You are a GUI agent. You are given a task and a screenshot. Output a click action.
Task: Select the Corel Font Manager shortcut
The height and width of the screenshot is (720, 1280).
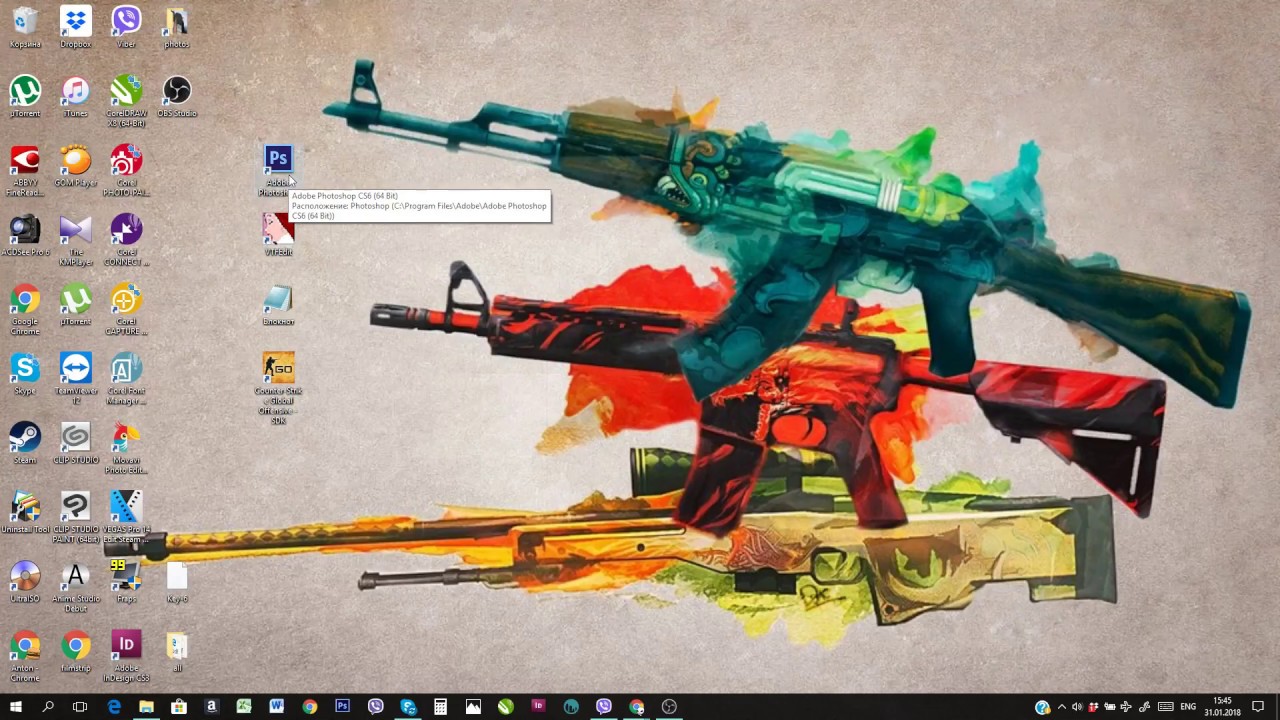pyautogui.click(x=126, y=378)
